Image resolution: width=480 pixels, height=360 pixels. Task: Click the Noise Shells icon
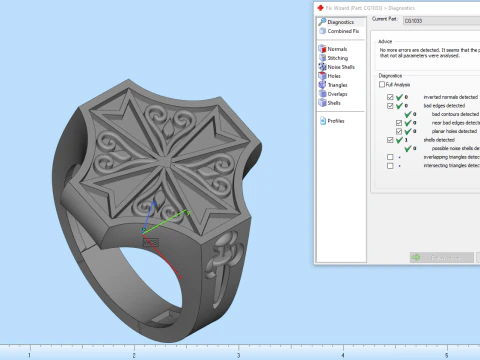[322, 67]
